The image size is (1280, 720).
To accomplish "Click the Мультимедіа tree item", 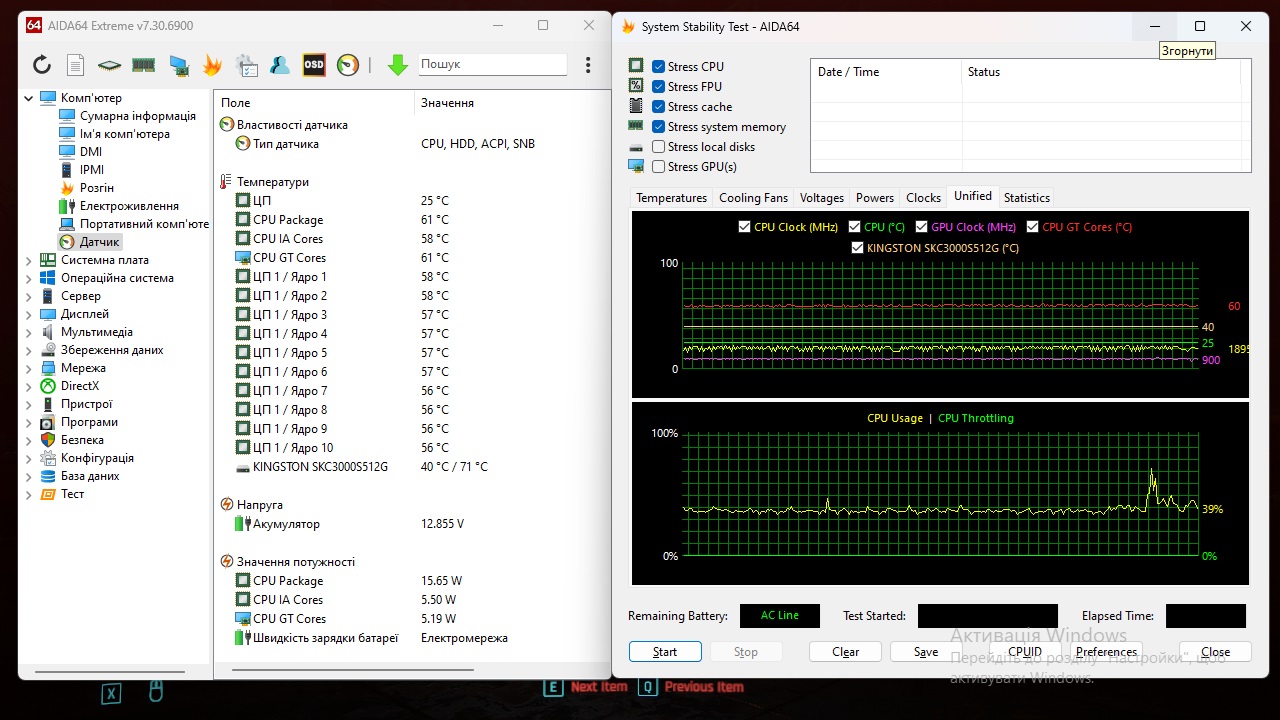I will coord(97,332).
